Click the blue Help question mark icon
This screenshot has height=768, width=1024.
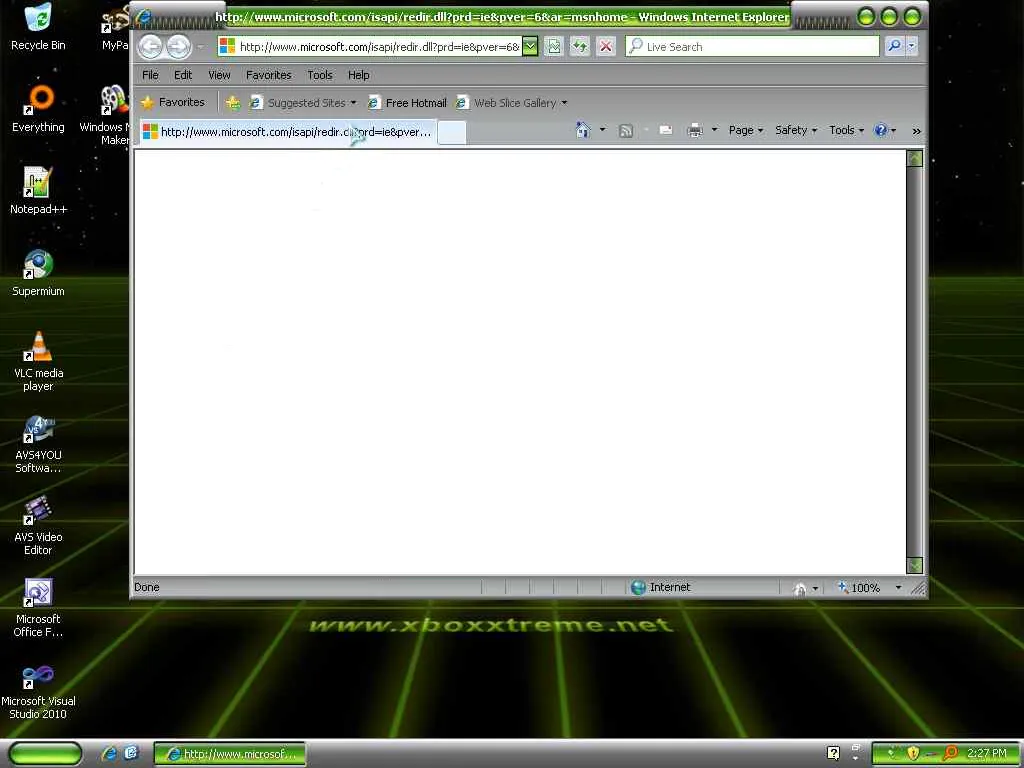[880, 130]
